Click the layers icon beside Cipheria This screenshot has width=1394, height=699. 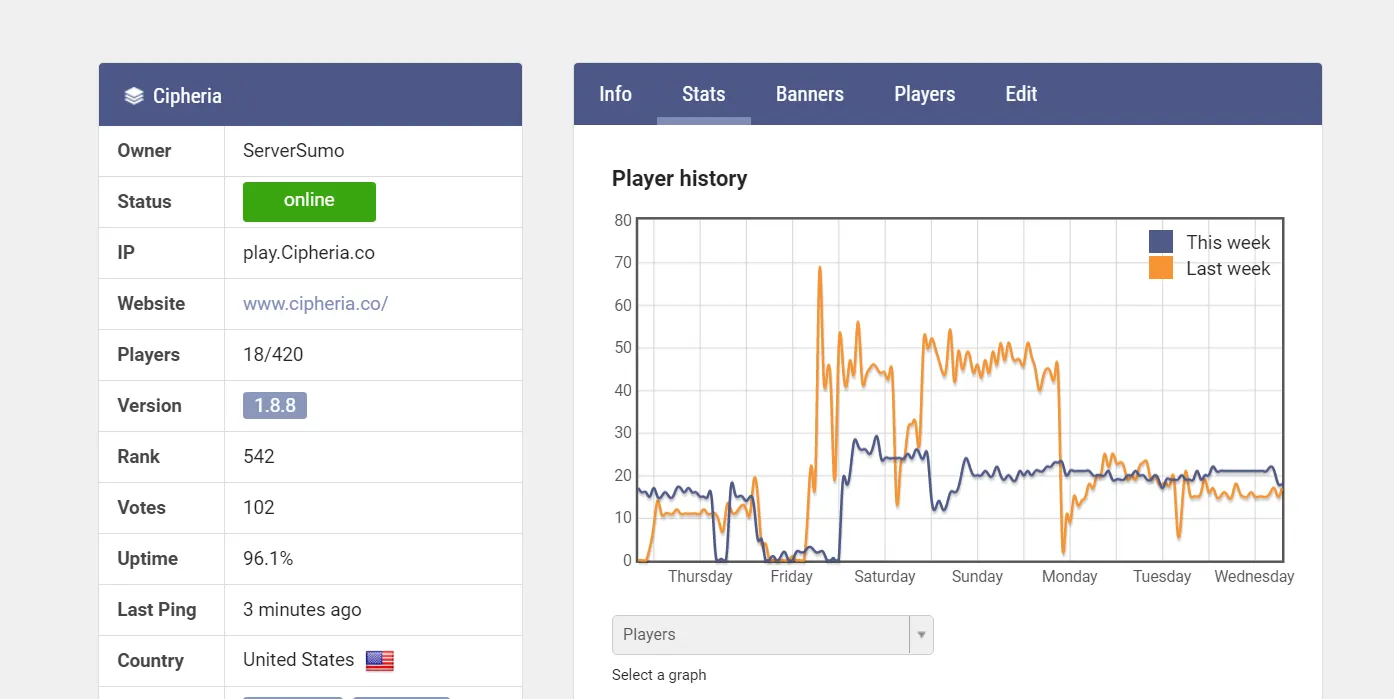tap(134, 96)
